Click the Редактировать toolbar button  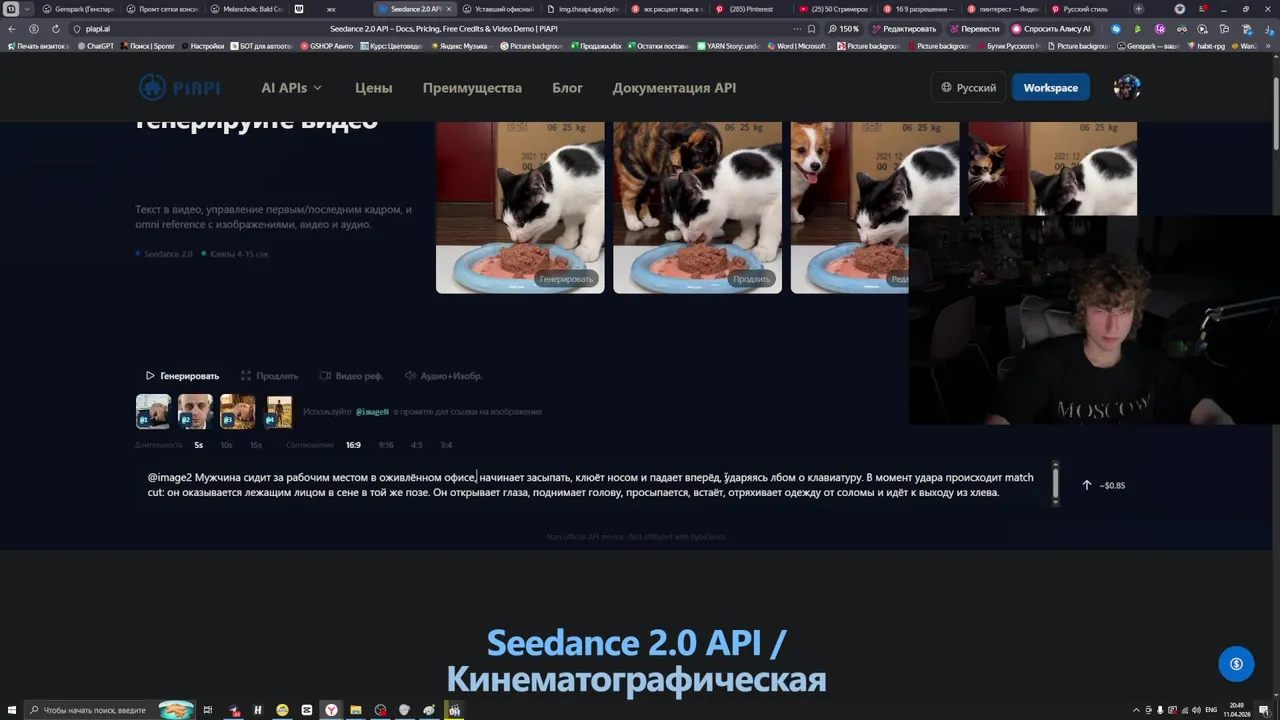coord(905,29)
